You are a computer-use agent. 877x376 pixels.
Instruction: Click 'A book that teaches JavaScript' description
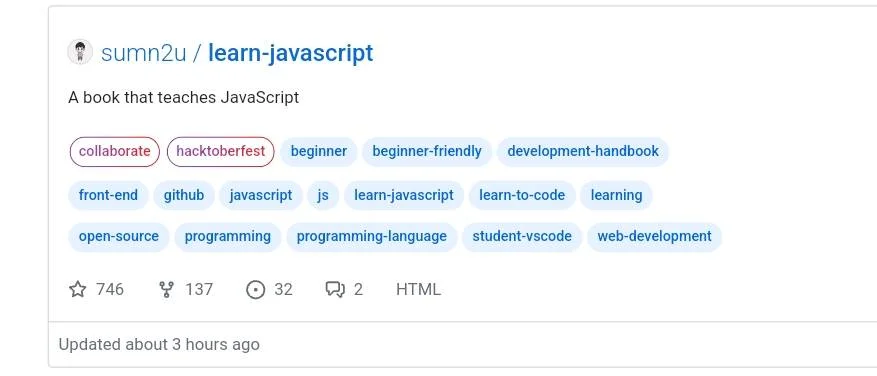183,97
